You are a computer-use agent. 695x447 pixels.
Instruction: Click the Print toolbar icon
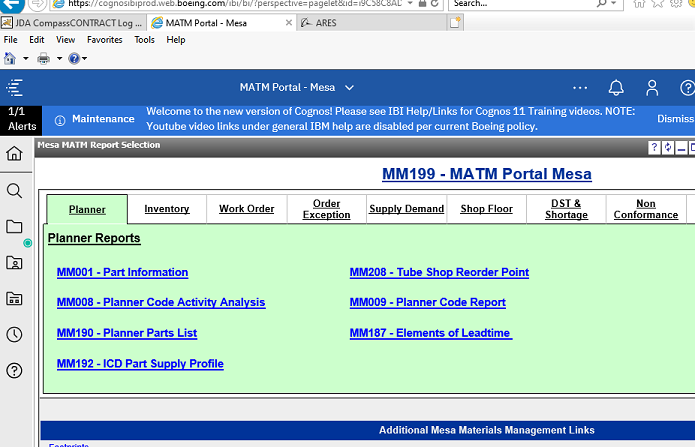(x=43, y=58)
